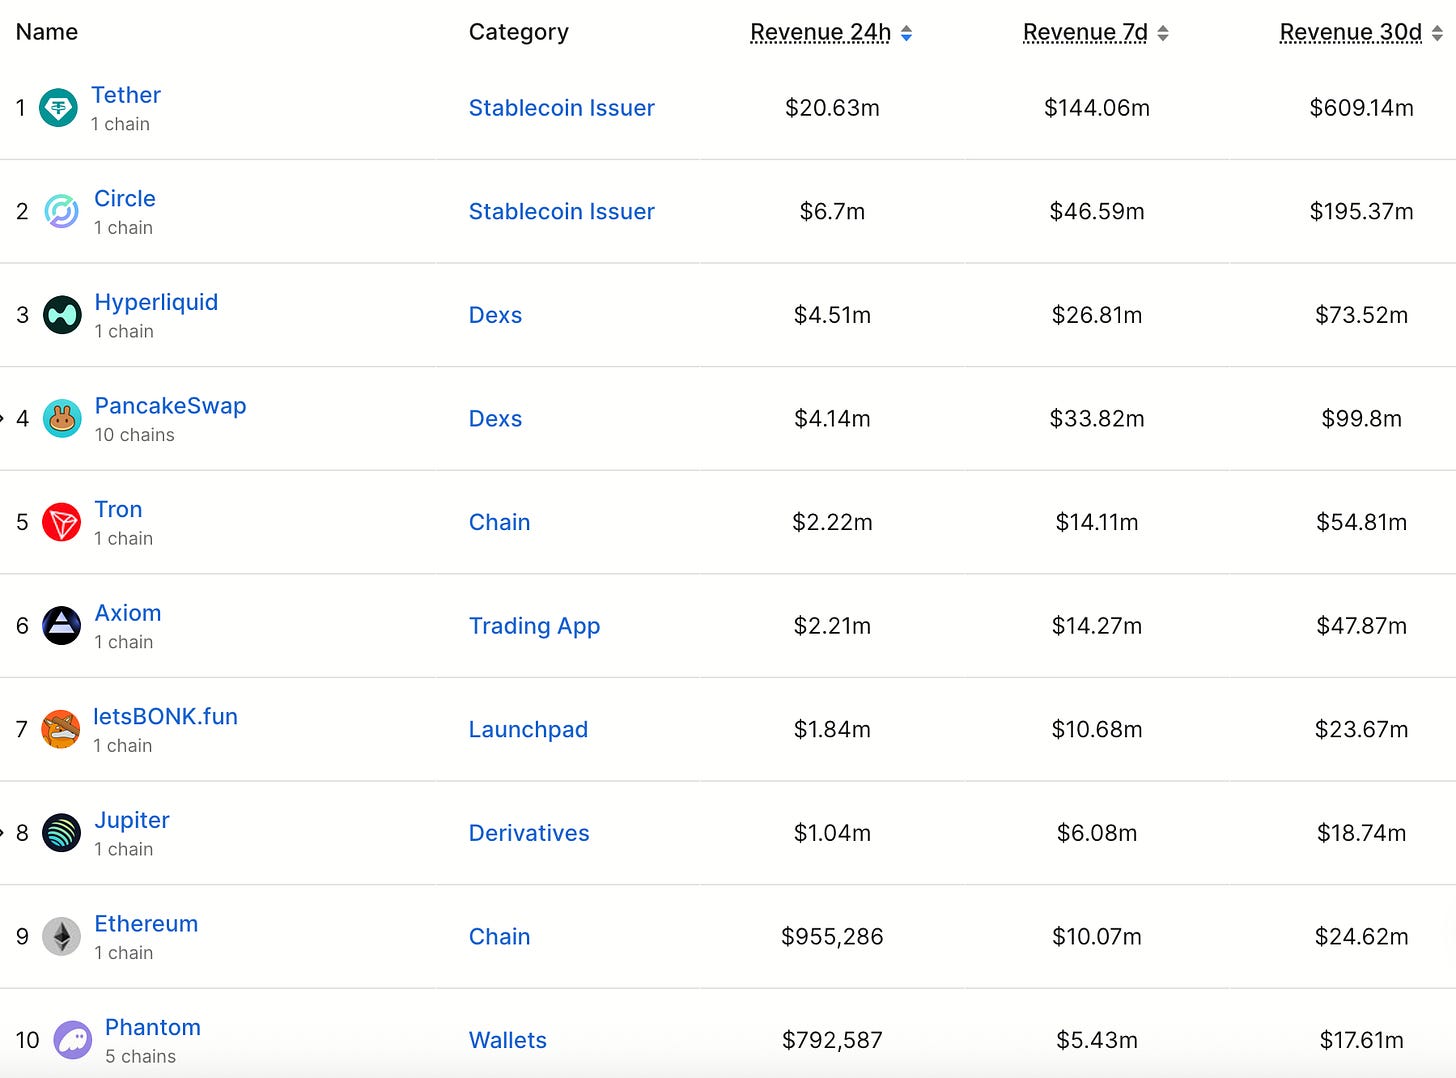Sort by Revenue 7d arrows
The image size is (1456, 1078).
click(1163, 33)
